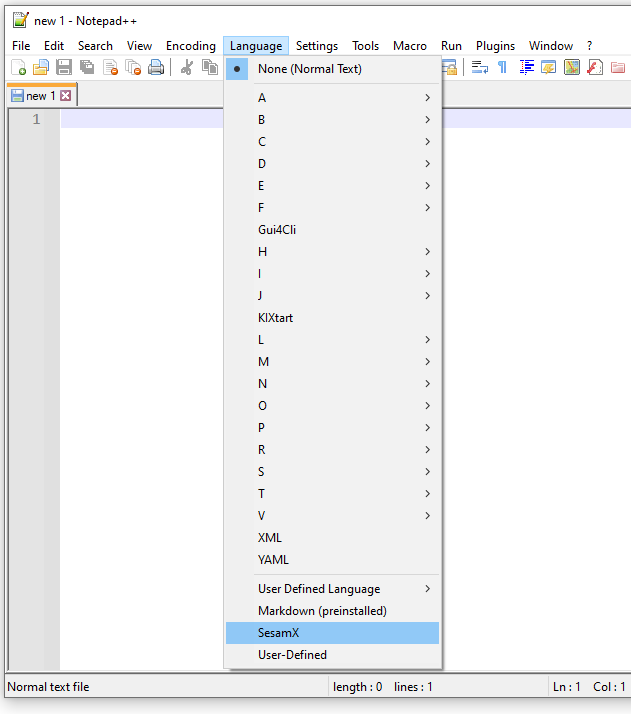The height and width of the screenshot is (714, 631).
Task: Click the Close document toolbar icon
Action: tap(110, 67)
